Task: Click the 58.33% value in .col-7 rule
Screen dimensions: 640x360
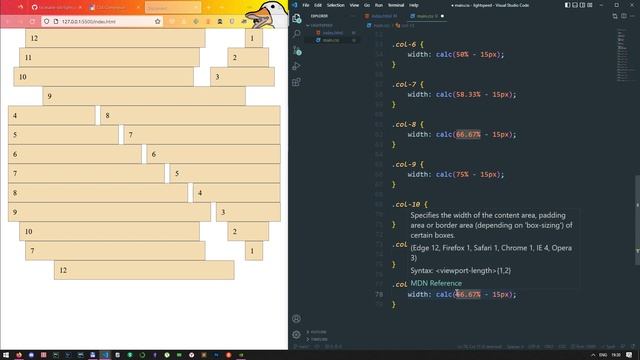Action: point(468,94)
